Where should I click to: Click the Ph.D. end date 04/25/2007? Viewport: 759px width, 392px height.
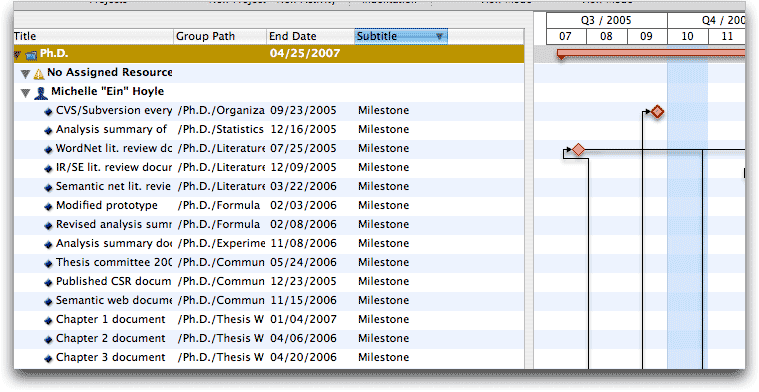coord(305,53)
